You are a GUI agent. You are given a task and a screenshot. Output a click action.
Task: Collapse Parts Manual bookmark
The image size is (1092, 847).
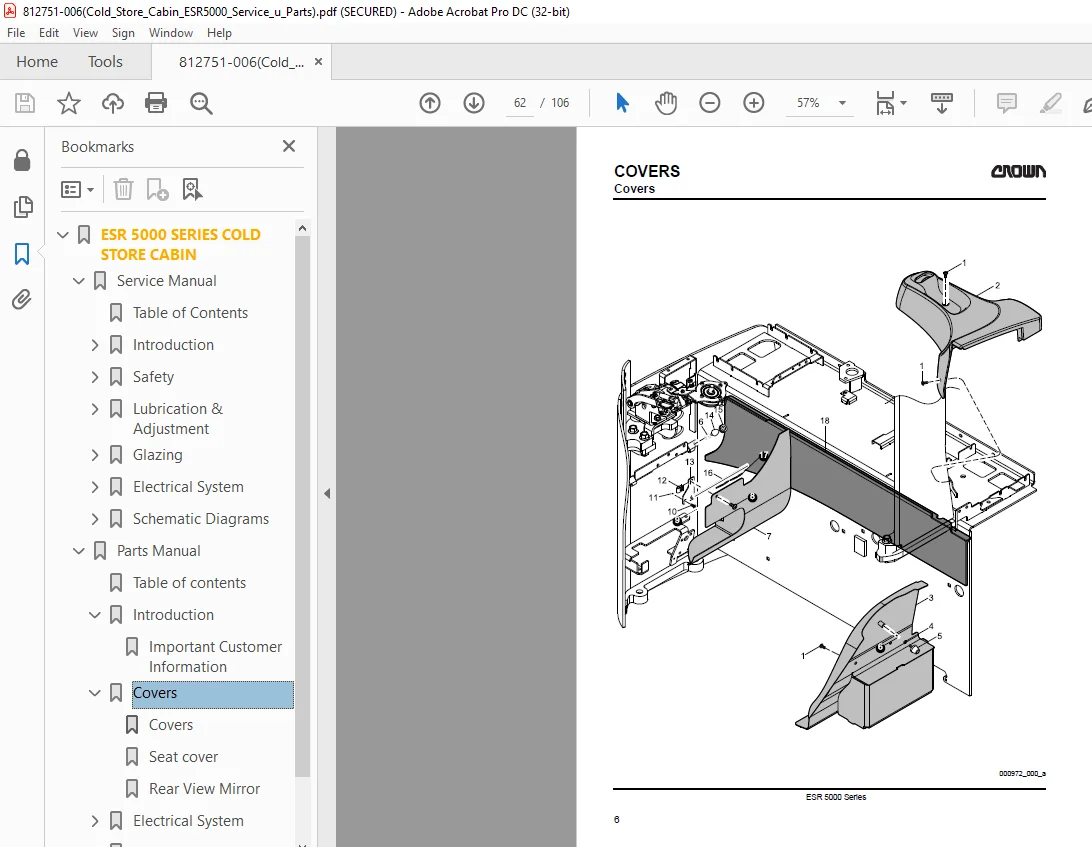tap(79, 551)
